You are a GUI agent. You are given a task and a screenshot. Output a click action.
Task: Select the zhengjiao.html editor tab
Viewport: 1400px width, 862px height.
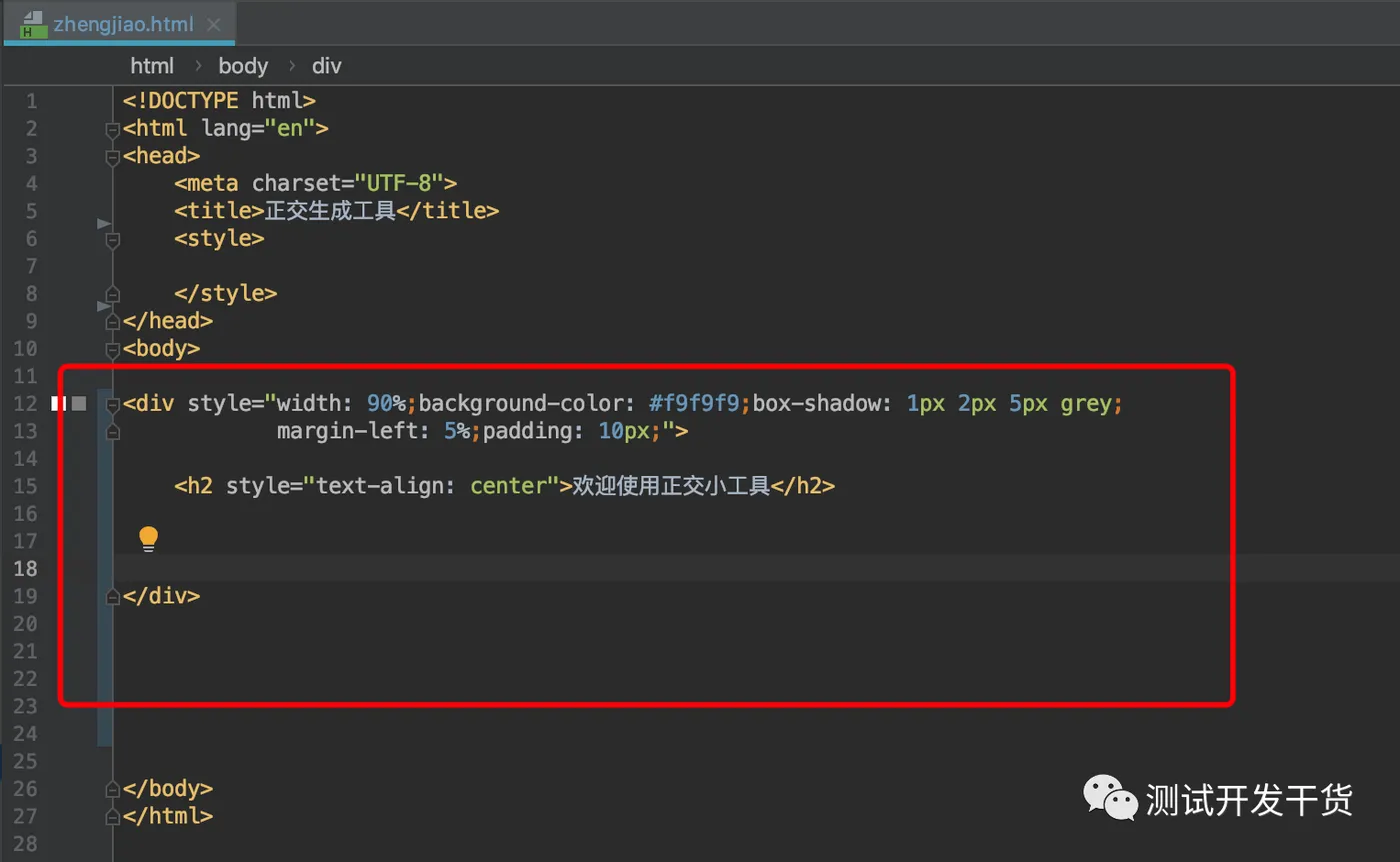click(119, 24)
